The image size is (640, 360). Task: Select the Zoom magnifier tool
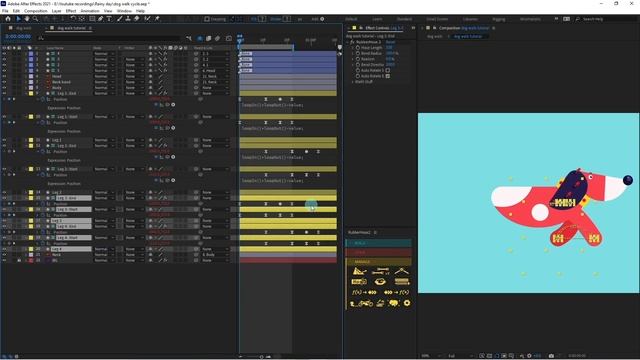(36, 19)
